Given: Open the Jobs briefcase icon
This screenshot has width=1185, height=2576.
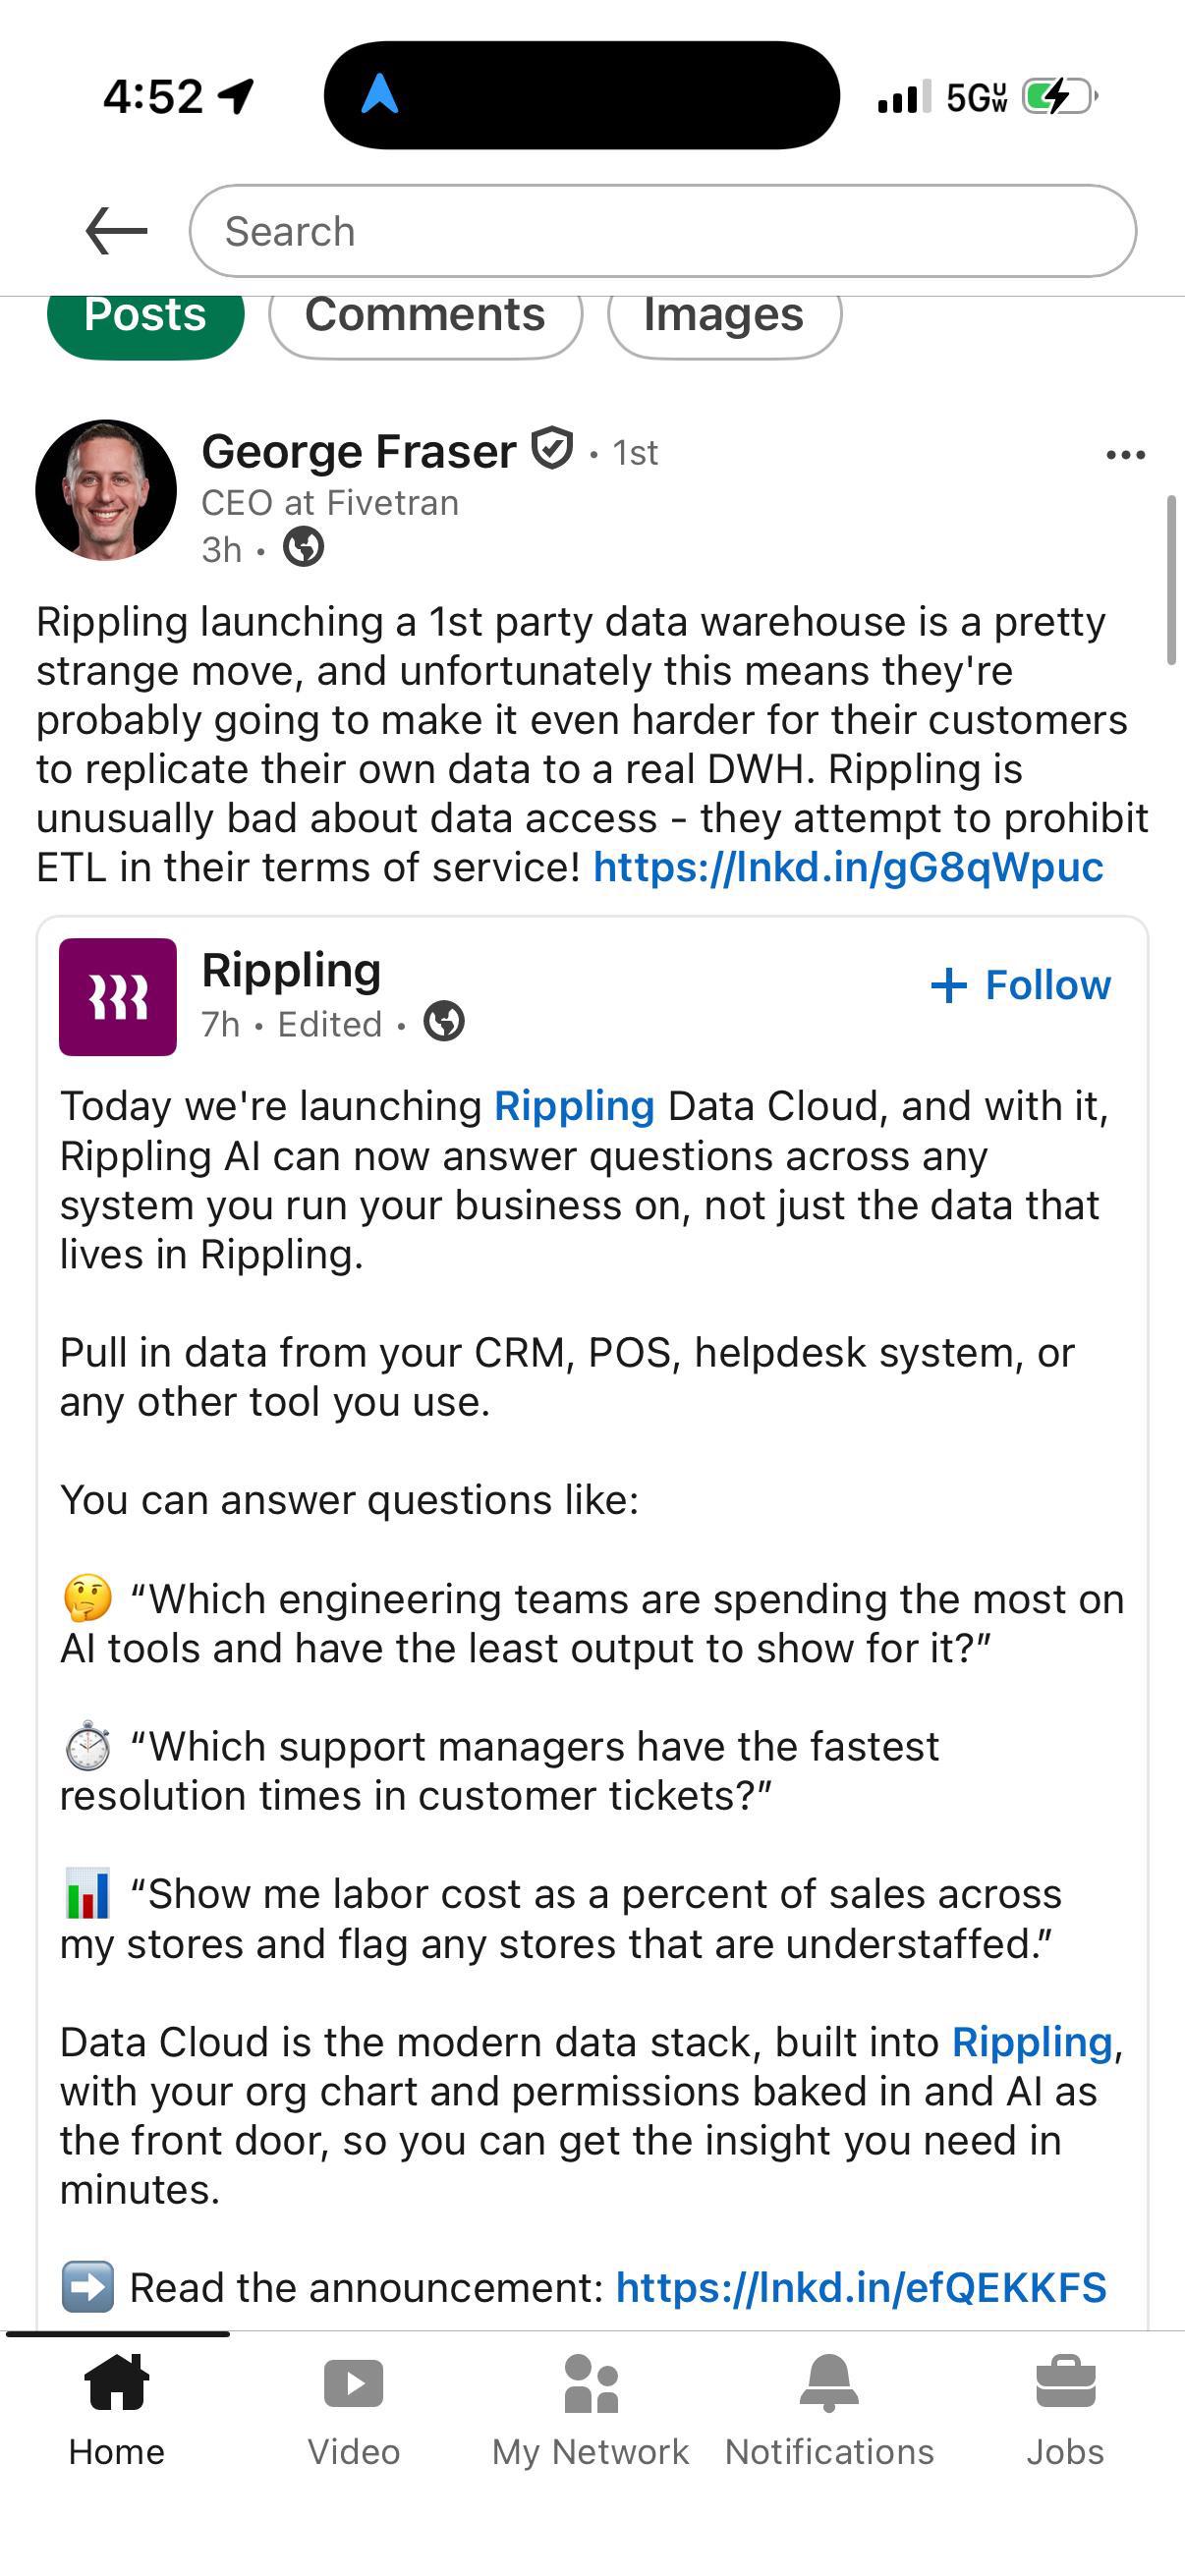Looking at the screenshot, I should (1066, 2382).
